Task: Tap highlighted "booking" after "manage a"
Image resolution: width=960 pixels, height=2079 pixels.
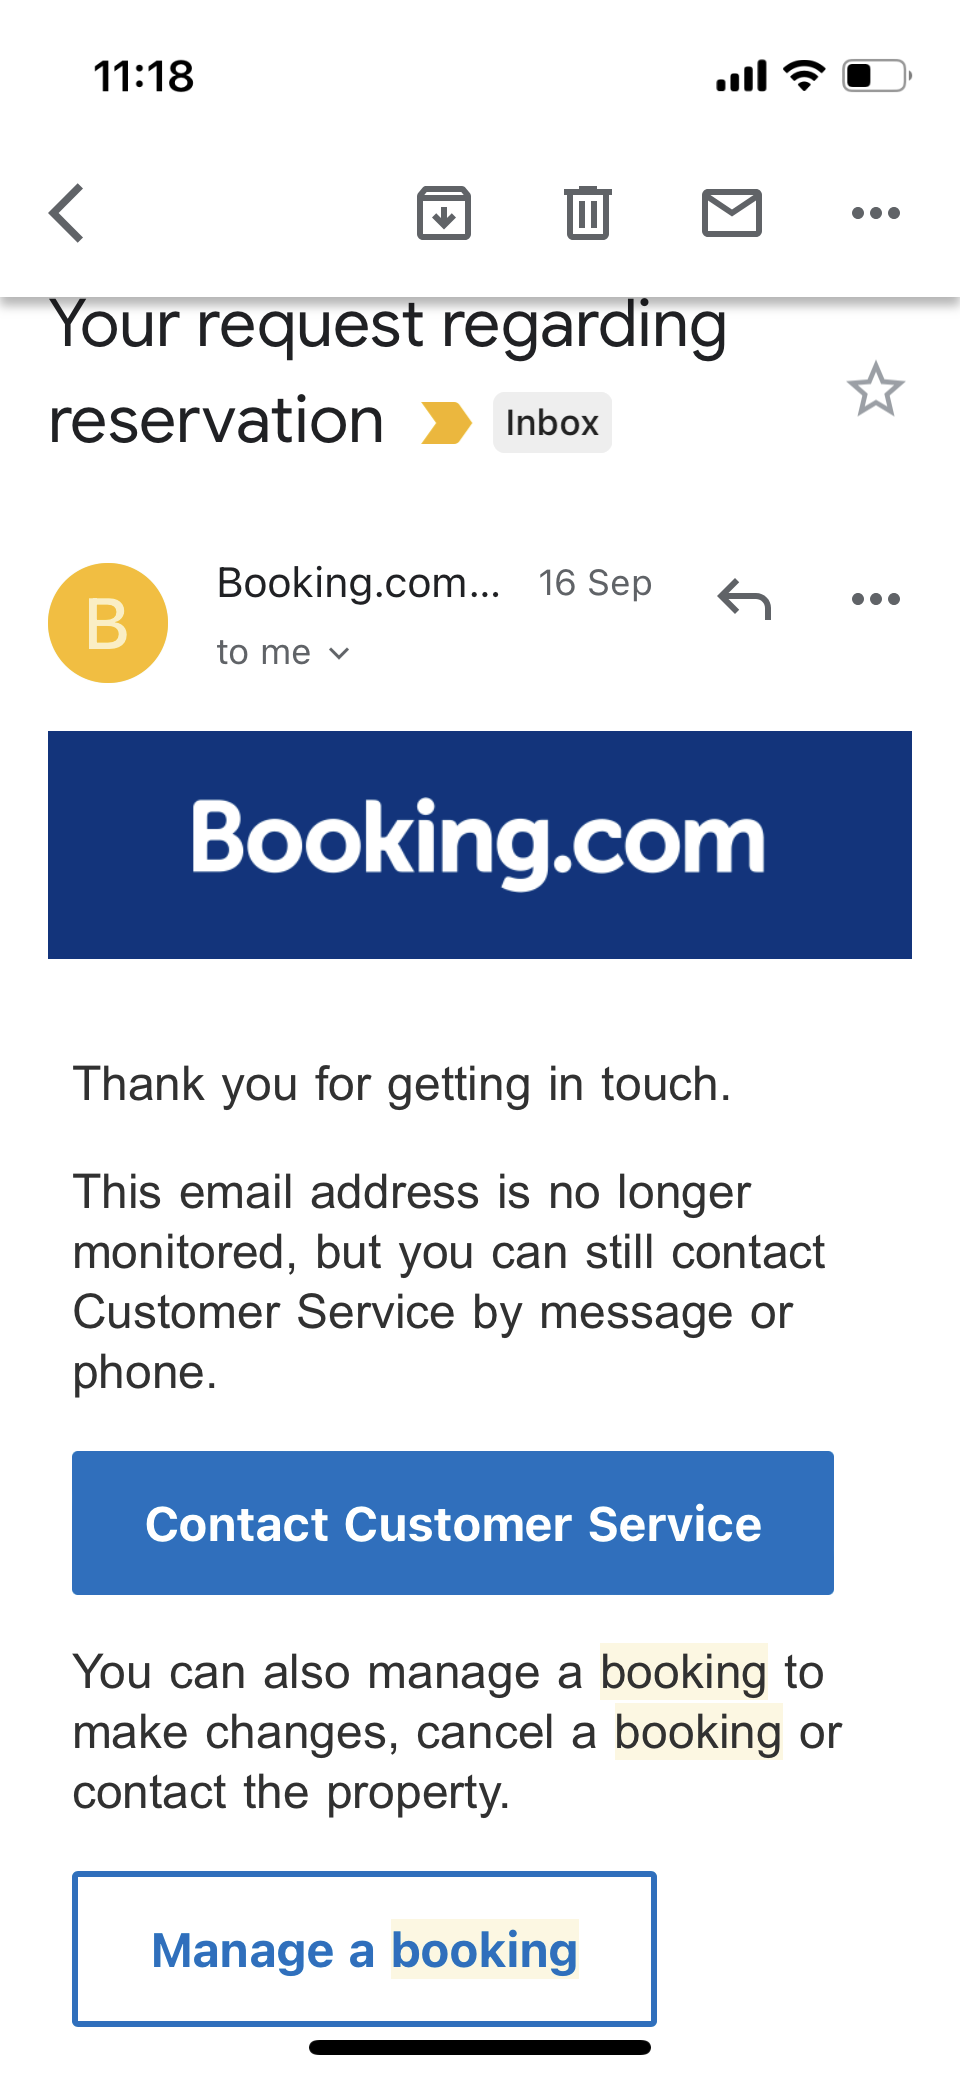Action: tap(683, 1672)
